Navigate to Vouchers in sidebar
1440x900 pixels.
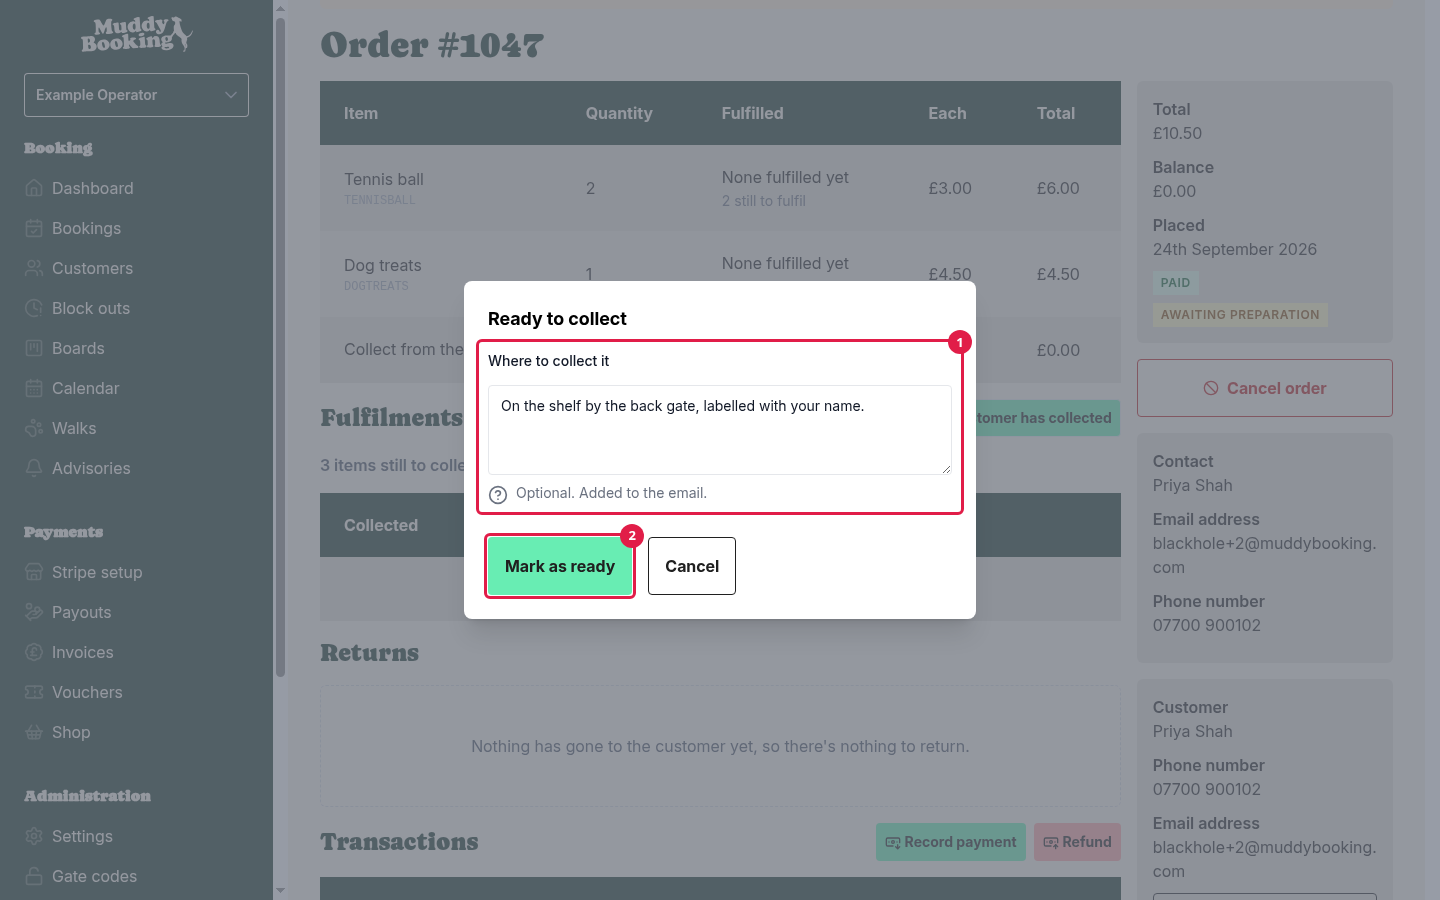pyautogui.click(x=87, y=692)
